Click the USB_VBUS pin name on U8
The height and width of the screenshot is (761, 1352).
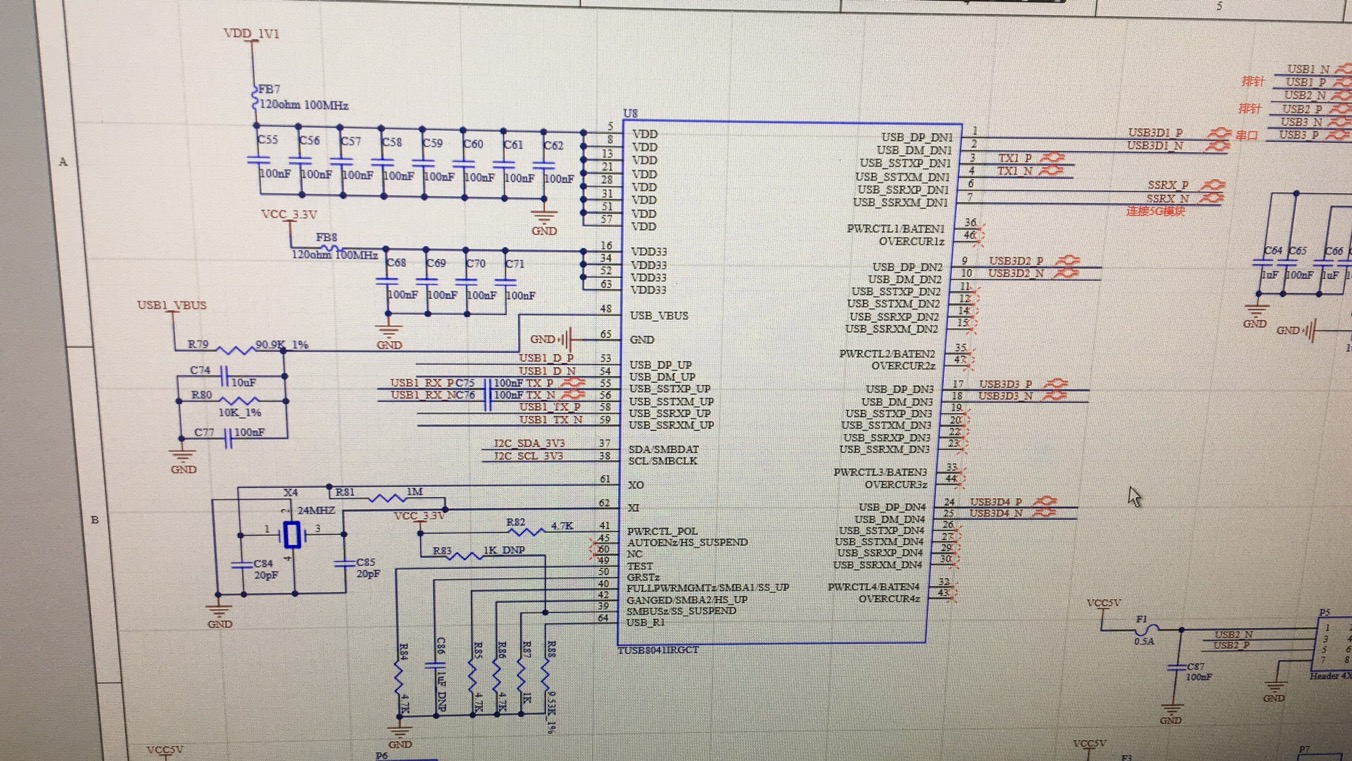click(659, 316)
